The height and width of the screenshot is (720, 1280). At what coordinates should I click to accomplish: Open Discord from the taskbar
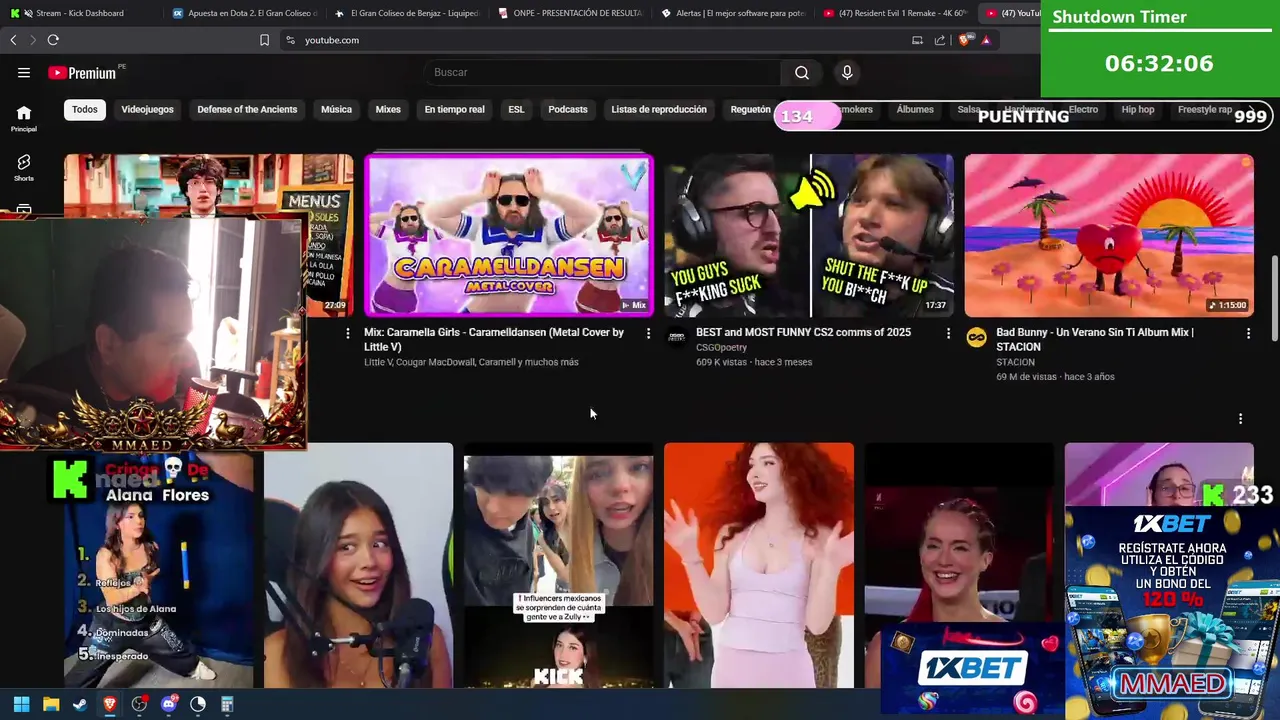[x=169, y=704]
